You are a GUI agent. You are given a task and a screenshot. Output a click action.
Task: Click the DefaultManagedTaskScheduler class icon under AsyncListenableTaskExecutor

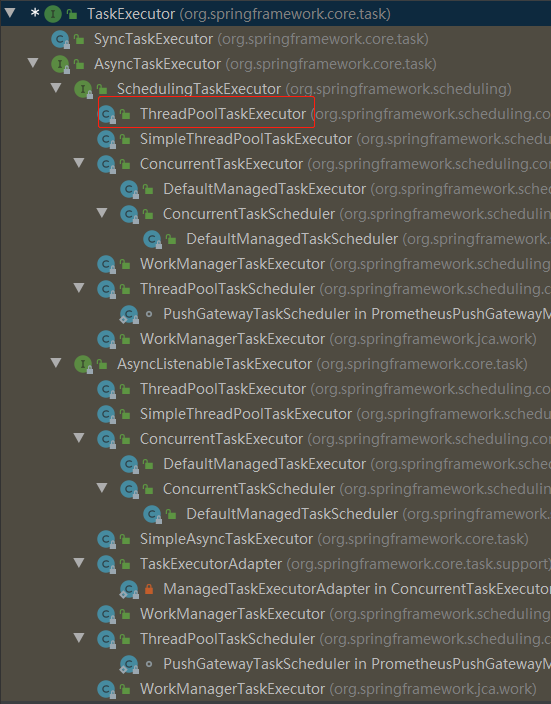tap(152, 514)
